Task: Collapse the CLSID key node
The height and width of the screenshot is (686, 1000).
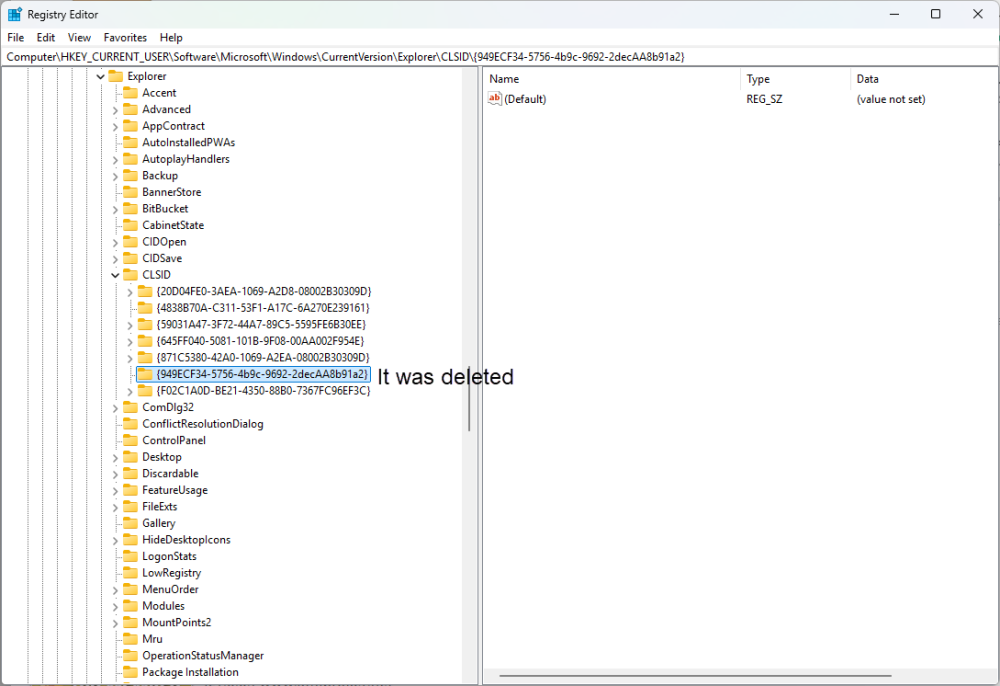Action: coord(115,275)
